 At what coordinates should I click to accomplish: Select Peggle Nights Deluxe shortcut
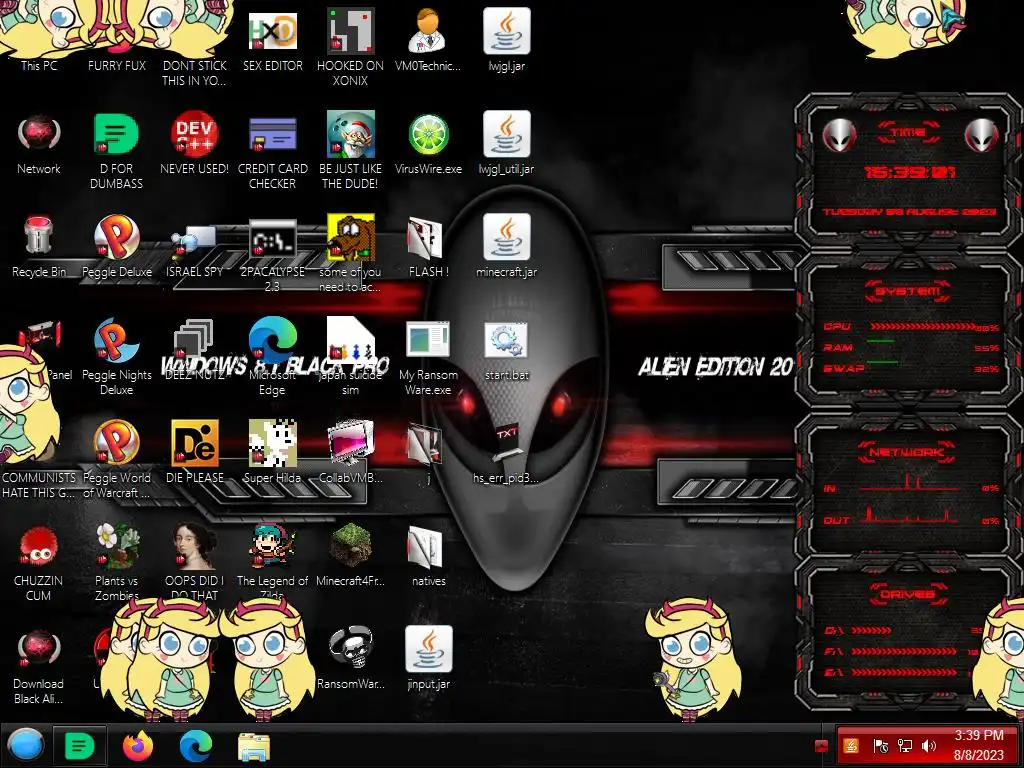[x=116, y=357]
